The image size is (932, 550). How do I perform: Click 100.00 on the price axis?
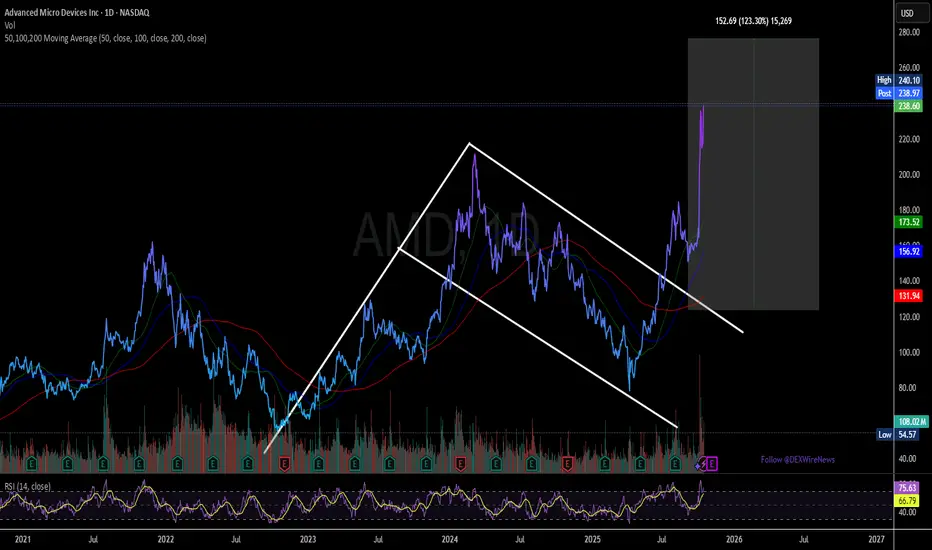tap(909, 353)
